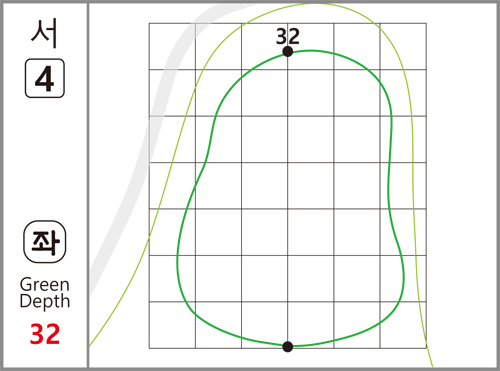Click the boxed hole number 4

[45, 78]
